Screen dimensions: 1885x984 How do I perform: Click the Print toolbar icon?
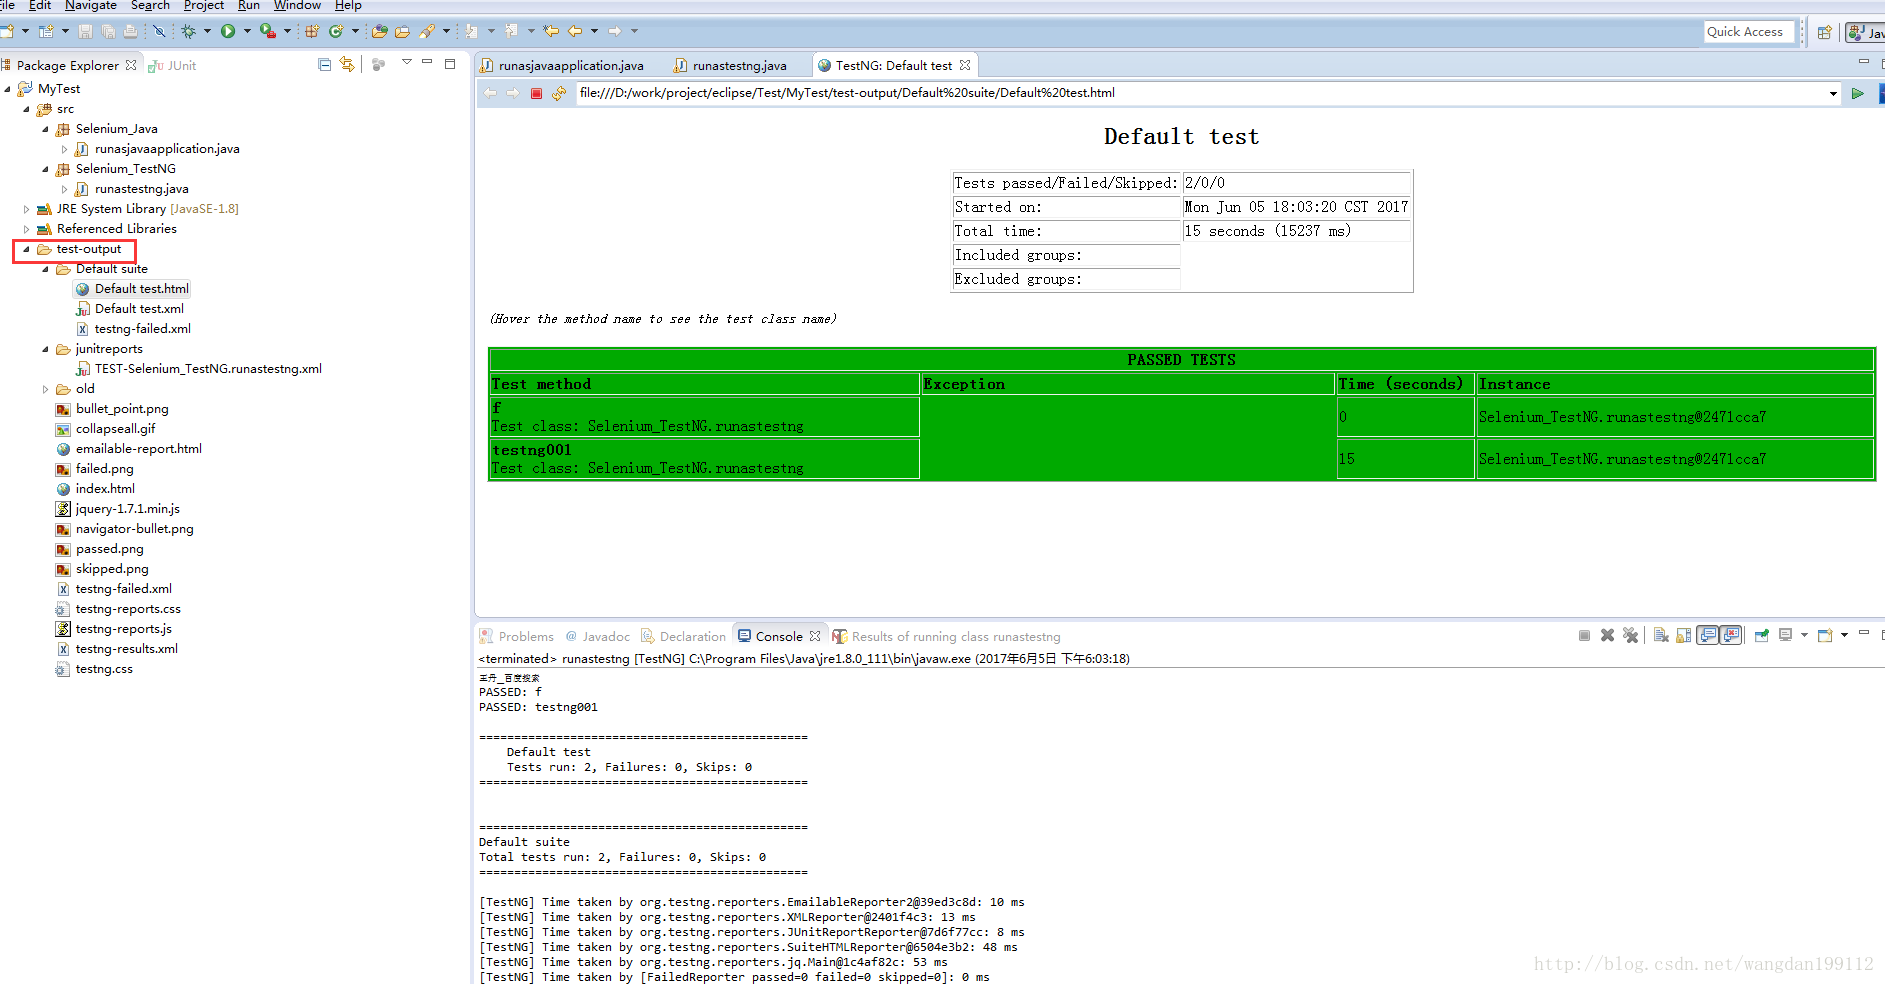[x=131, y=32]
